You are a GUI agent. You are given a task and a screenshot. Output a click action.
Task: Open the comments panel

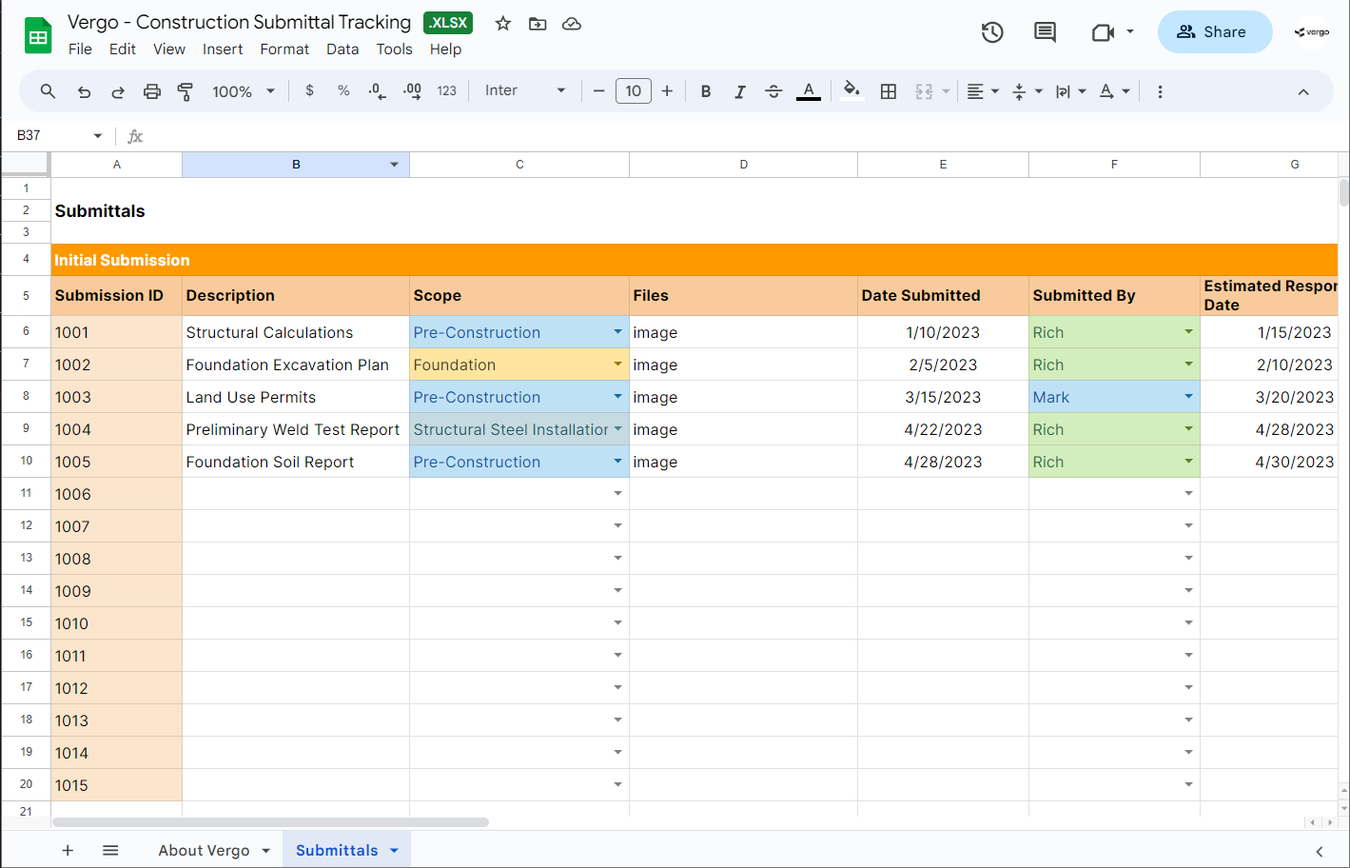[1044, 32]
